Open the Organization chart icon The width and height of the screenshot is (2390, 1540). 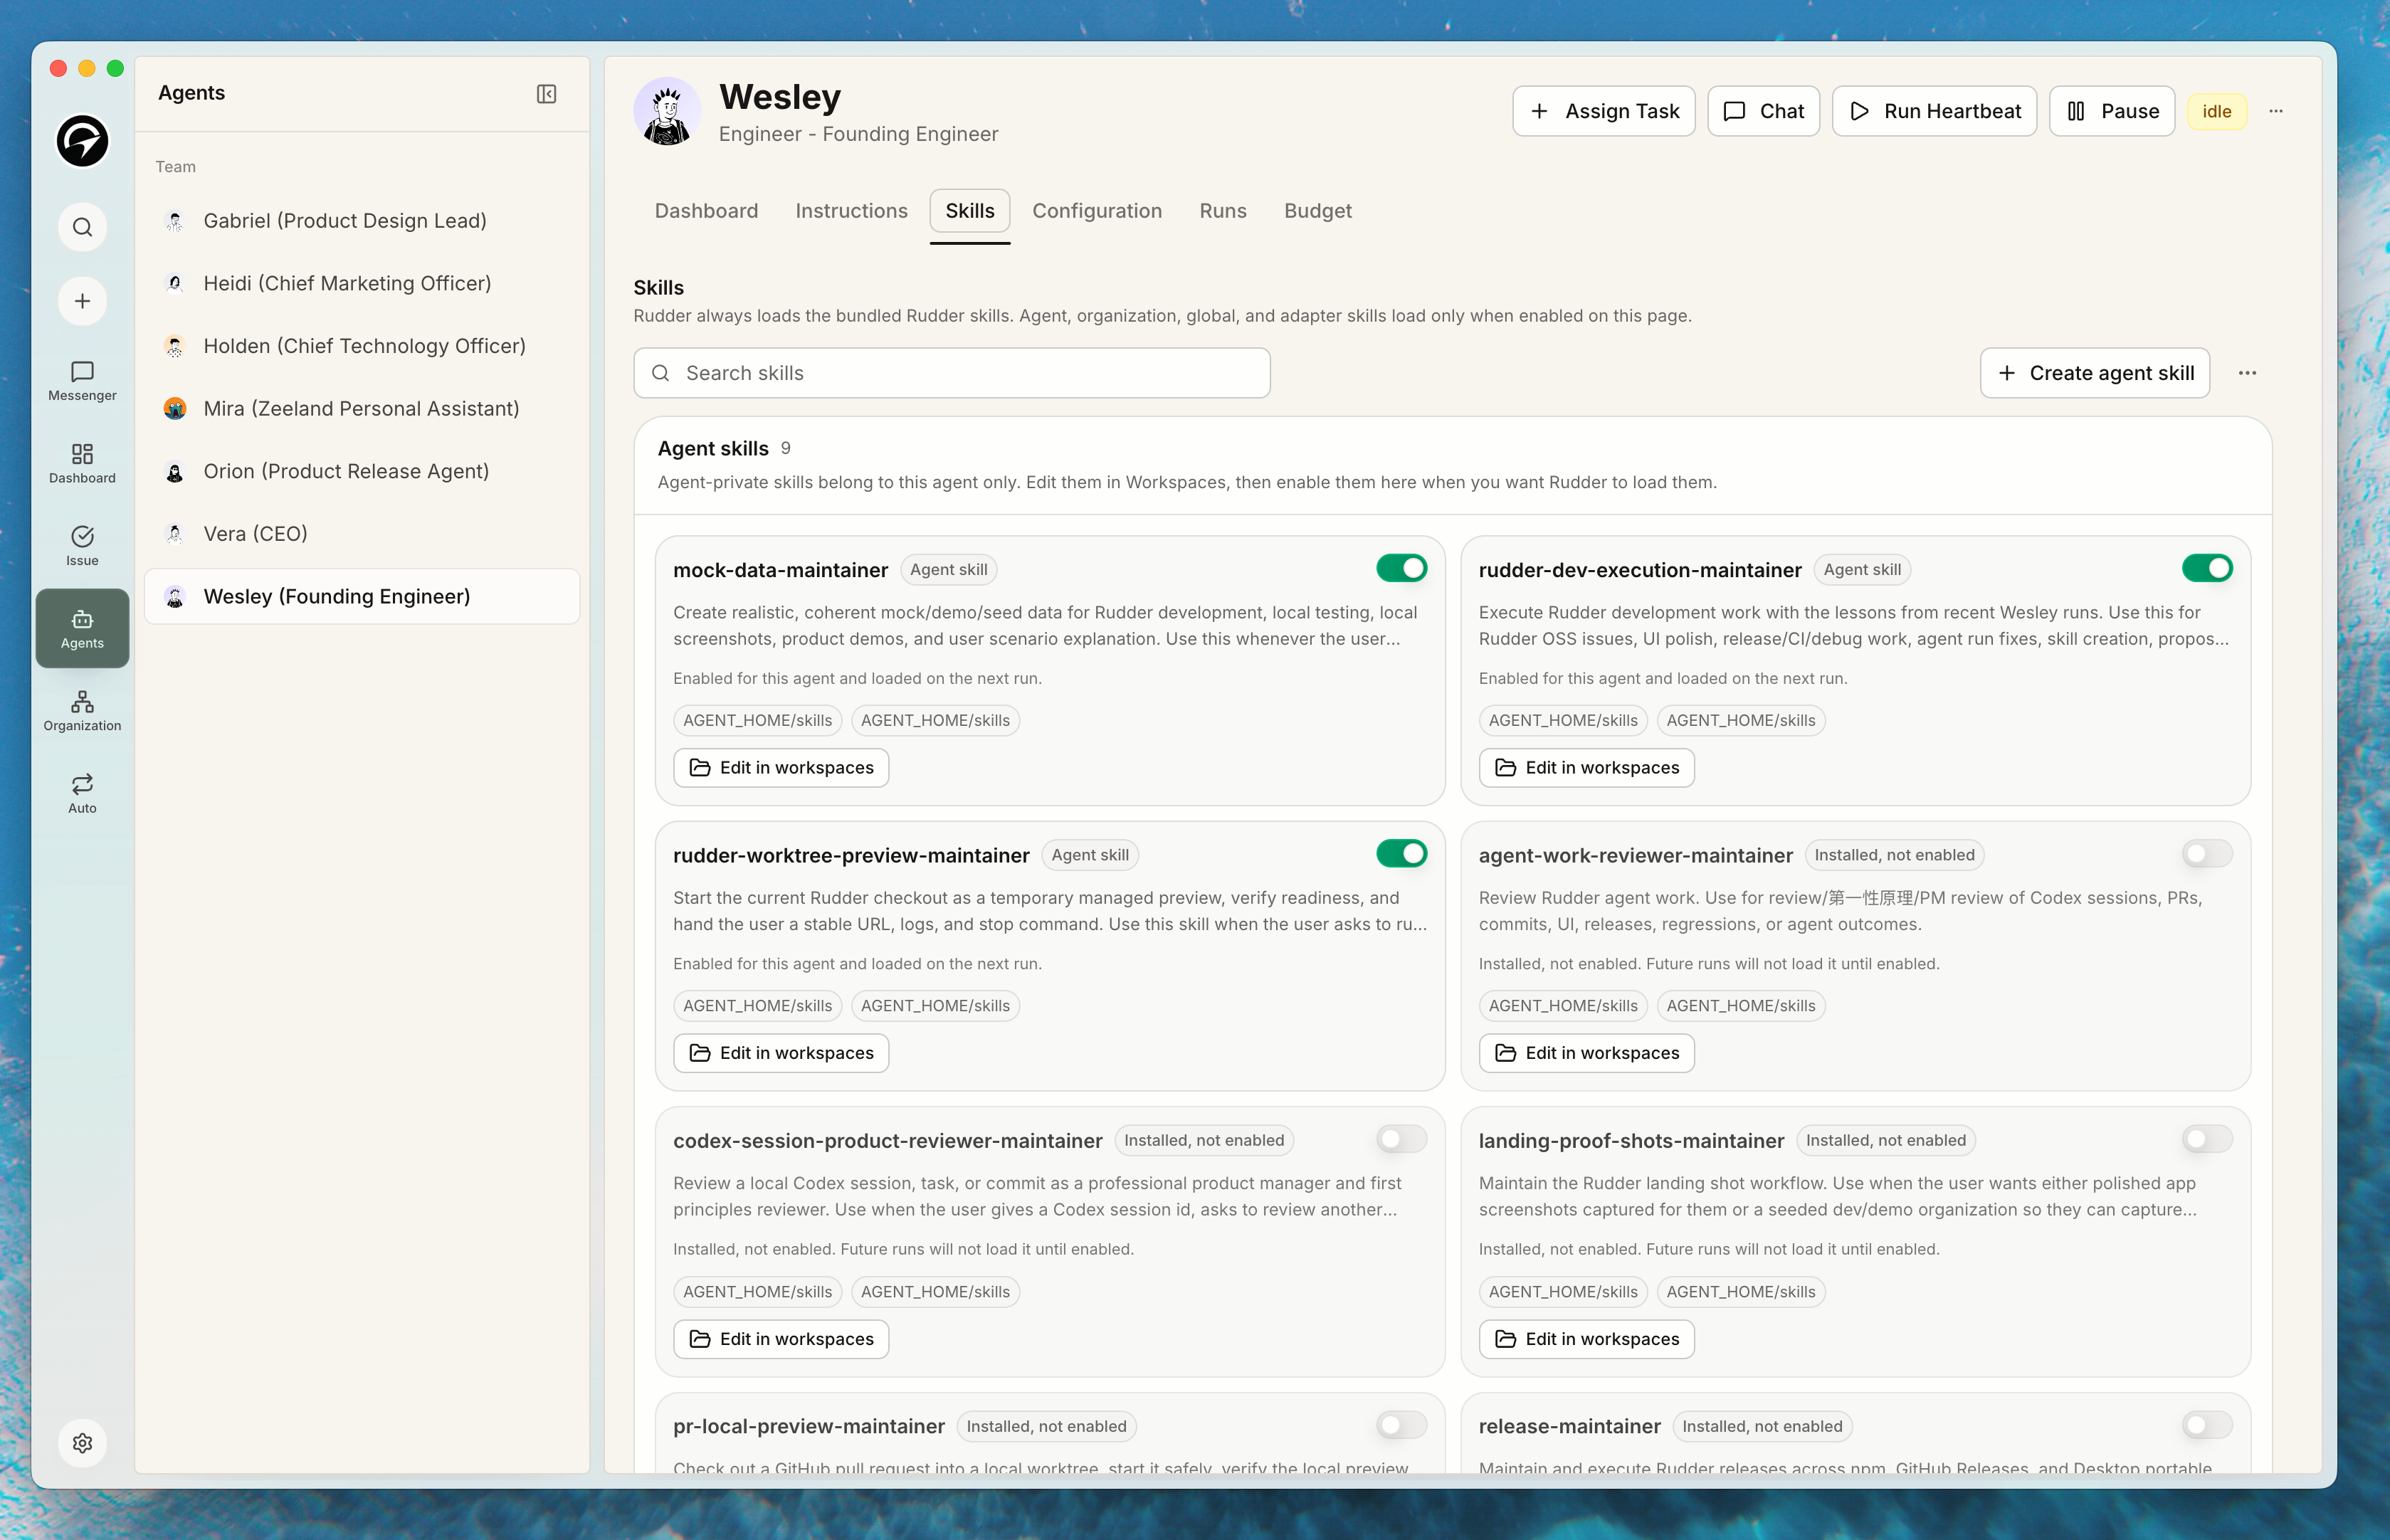(82, 711)
